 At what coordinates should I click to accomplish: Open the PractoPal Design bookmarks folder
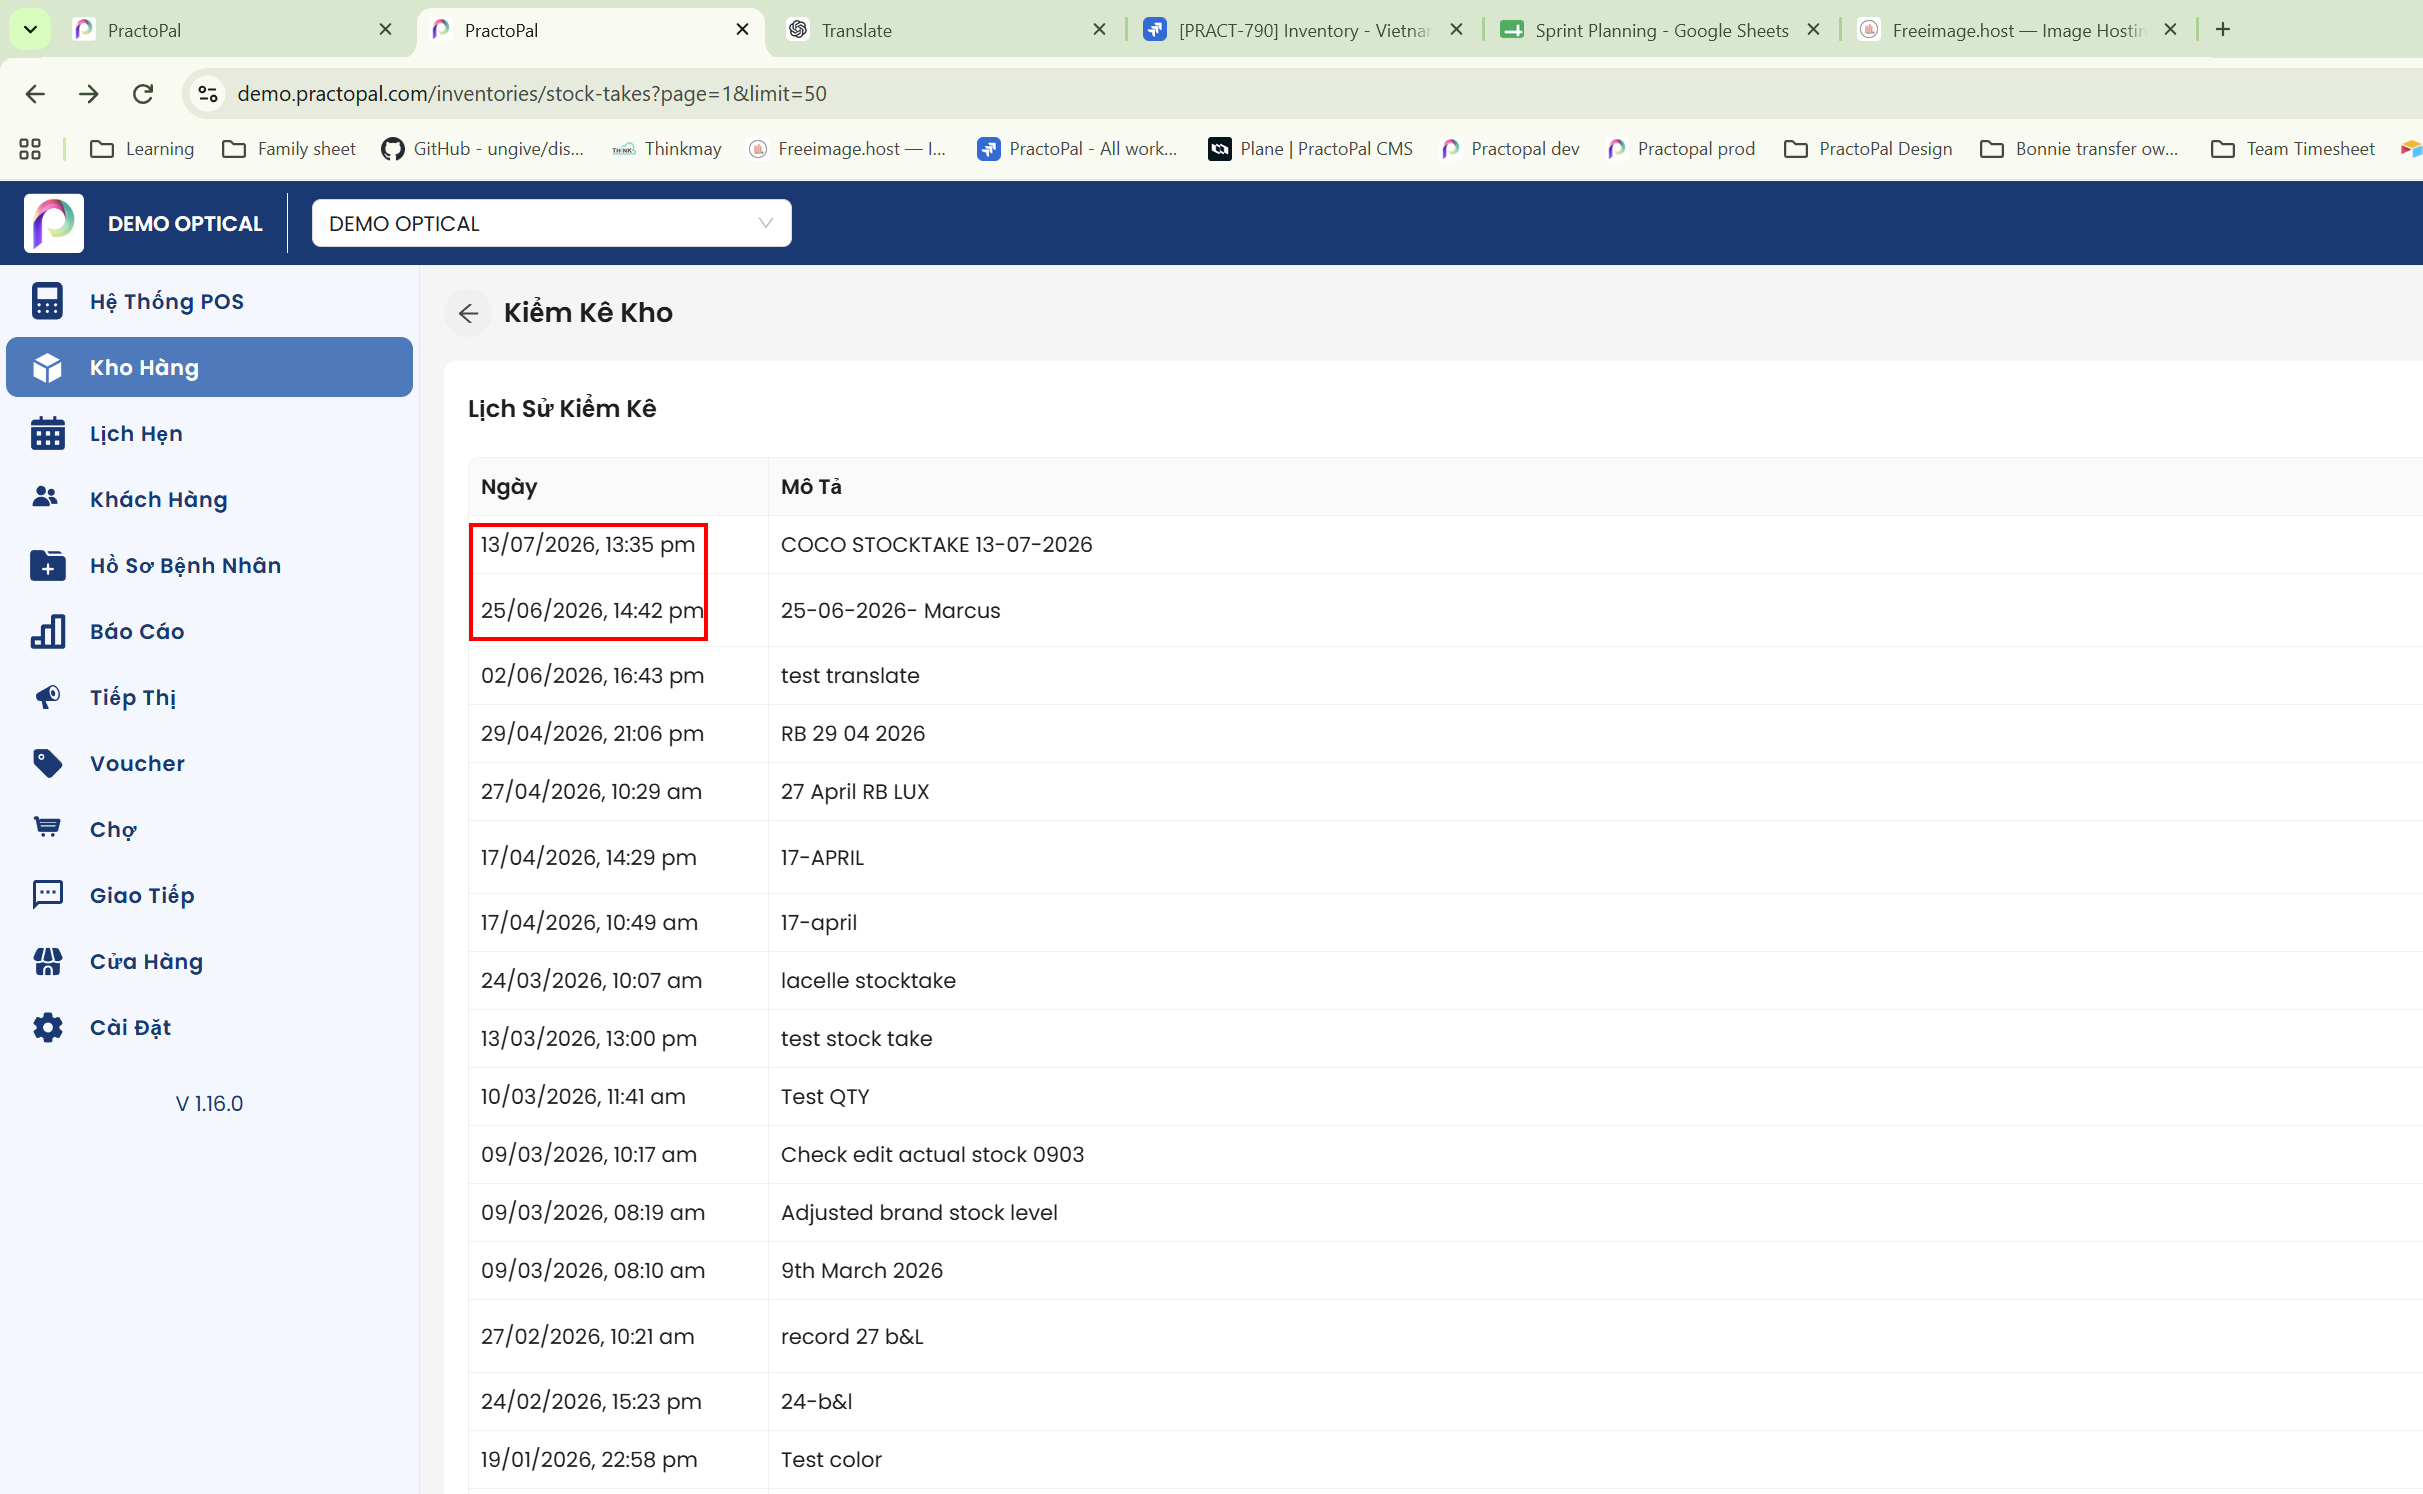pyautogui.click(x=1869, y=149)
